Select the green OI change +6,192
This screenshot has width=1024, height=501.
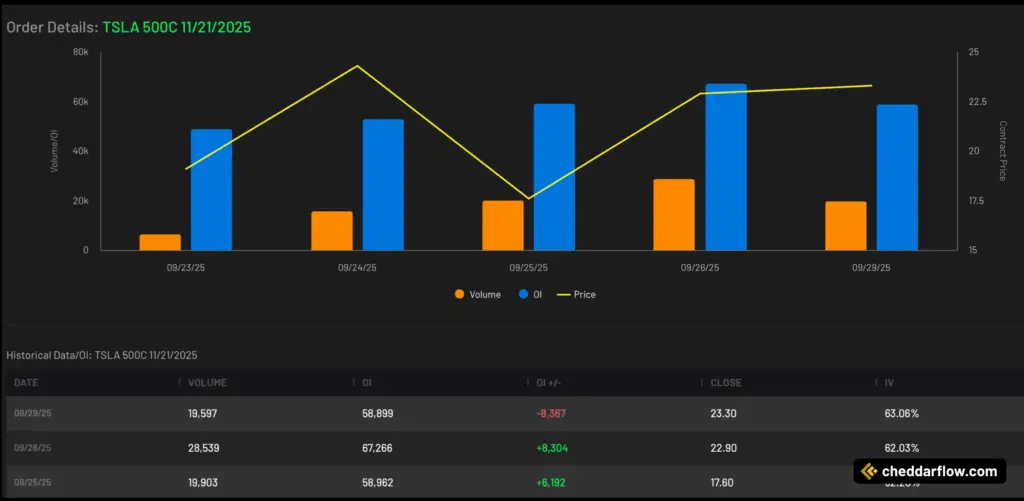pos(551,483)
